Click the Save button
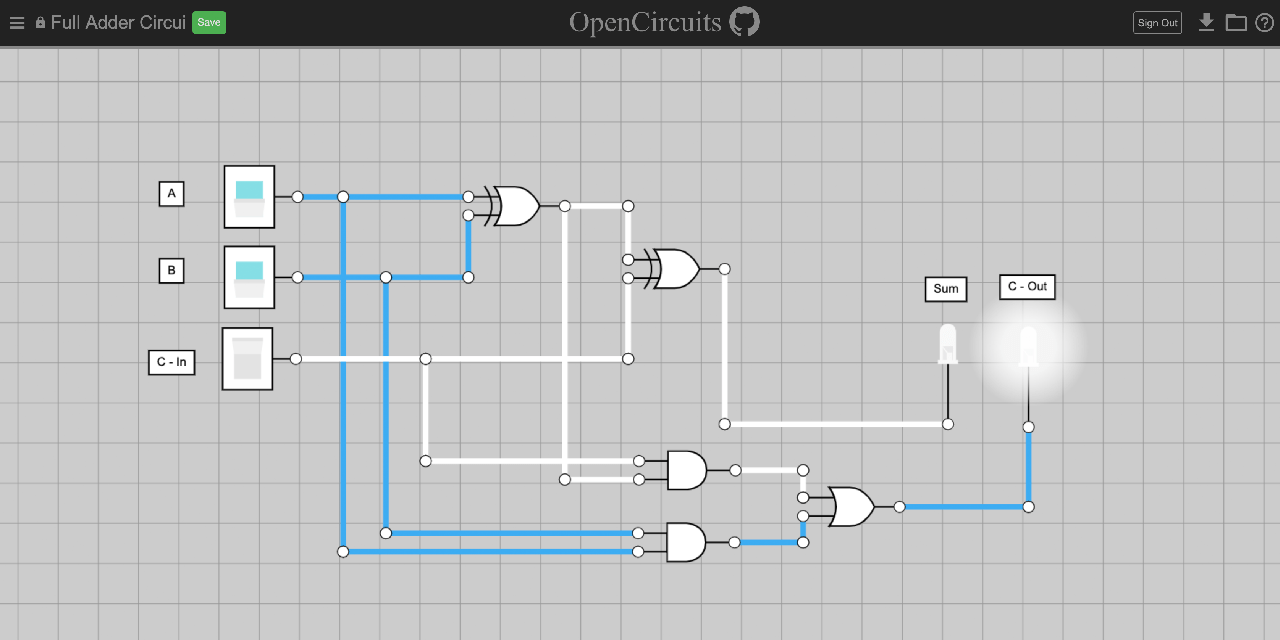The image size is (1280, 640). 208,21
